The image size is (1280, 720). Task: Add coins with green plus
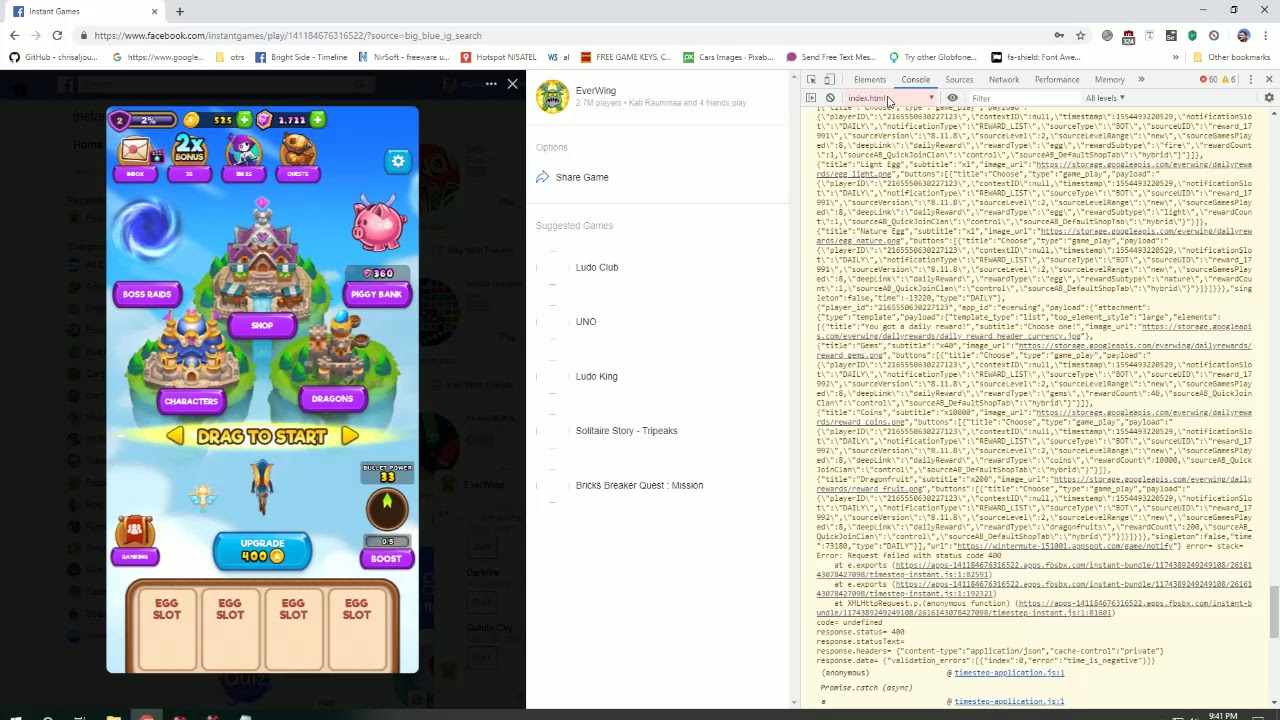coord(244,120)
